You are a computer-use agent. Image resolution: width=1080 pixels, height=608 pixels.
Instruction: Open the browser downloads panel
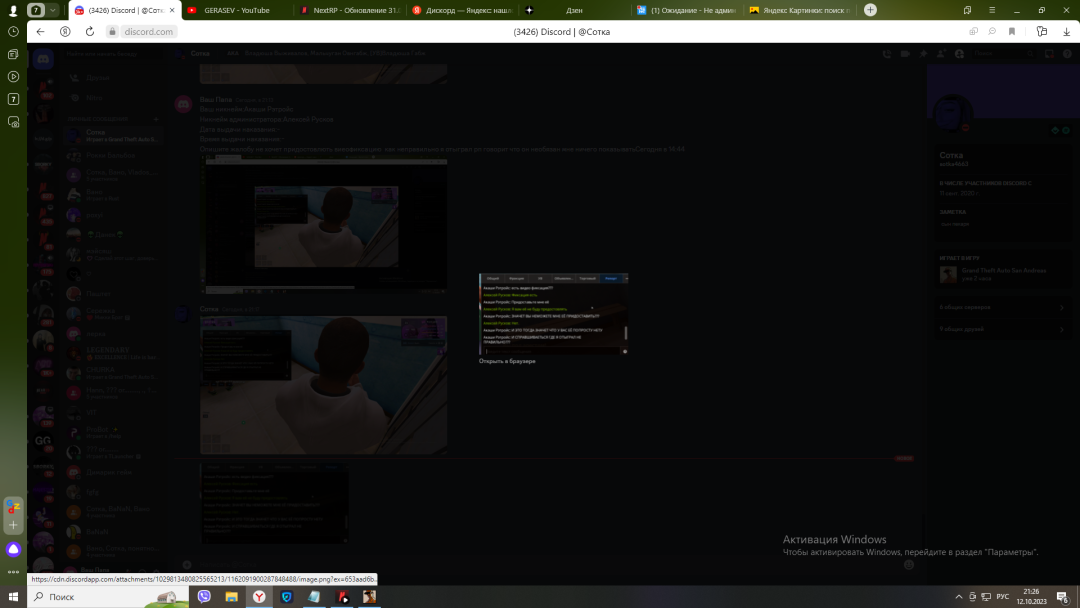click(1066, 32)
